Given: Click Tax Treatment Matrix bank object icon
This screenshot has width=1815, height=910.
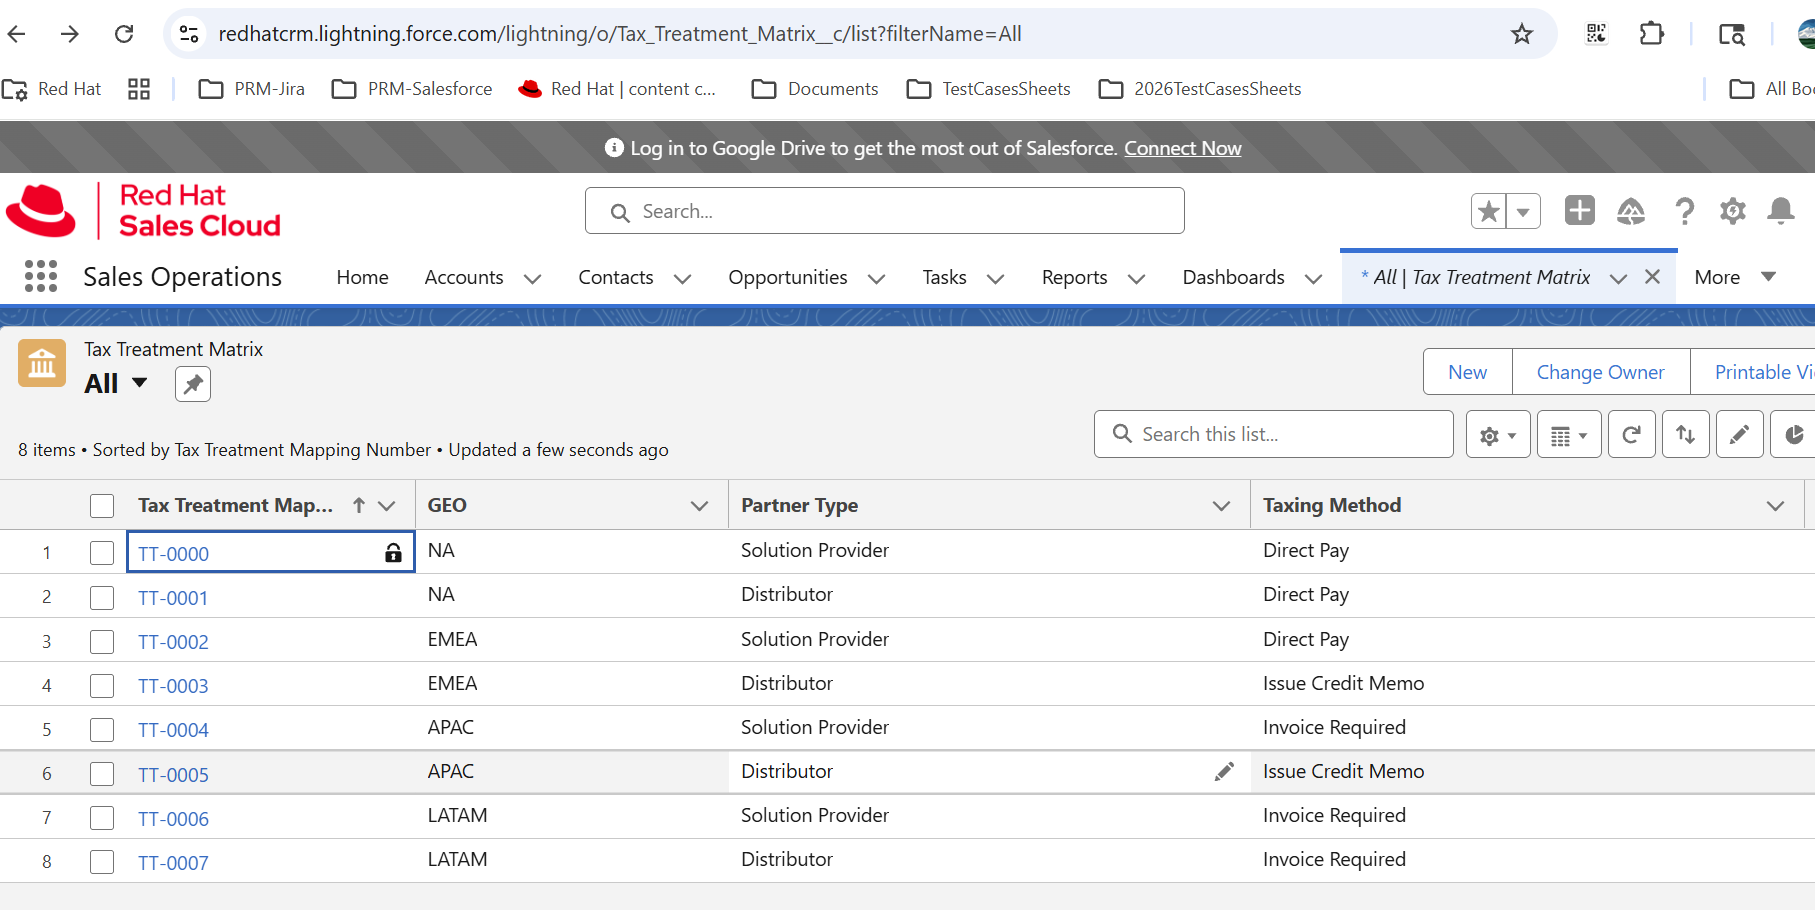Looking at the screenshot, I should coord(42,363).
